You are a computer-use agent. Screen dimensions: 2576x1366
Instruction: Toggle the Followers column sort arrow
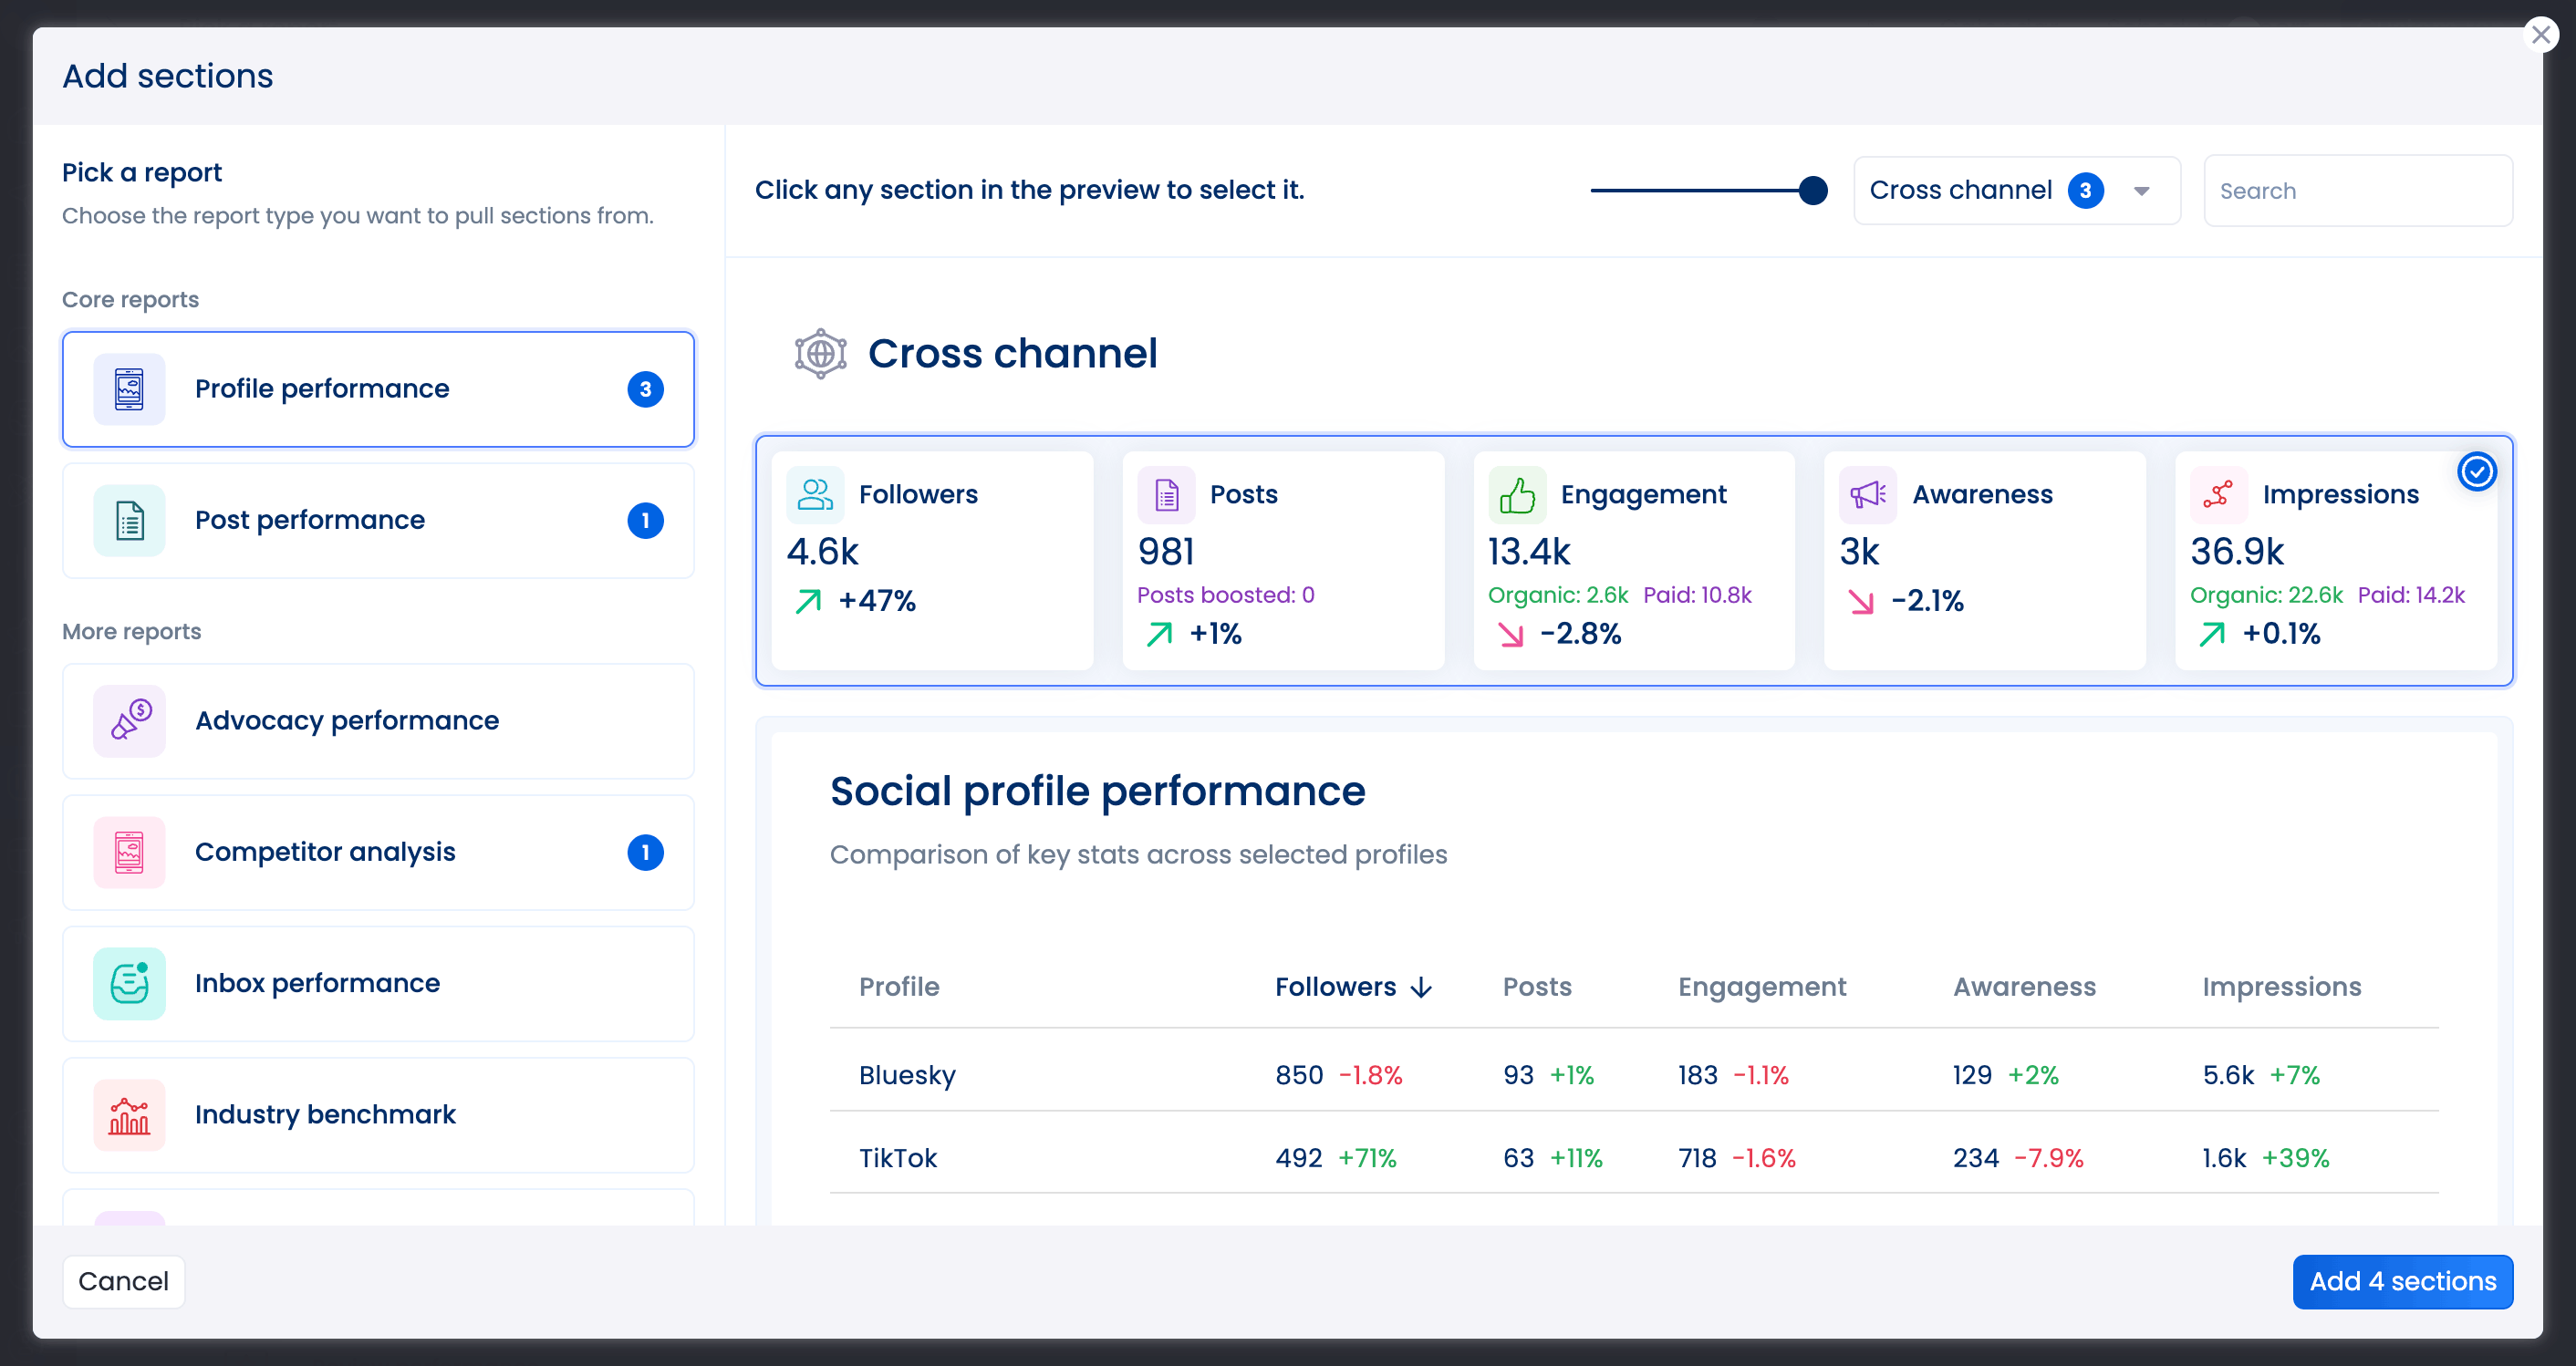click(1422, 987)
